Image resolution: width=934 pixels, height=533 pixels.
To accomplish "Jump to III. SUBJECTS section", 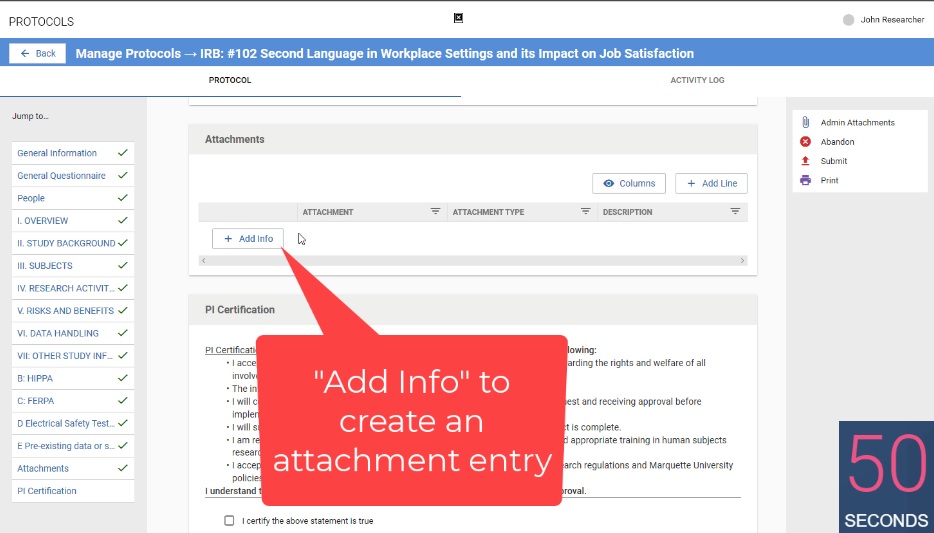I will coord(45,266).
